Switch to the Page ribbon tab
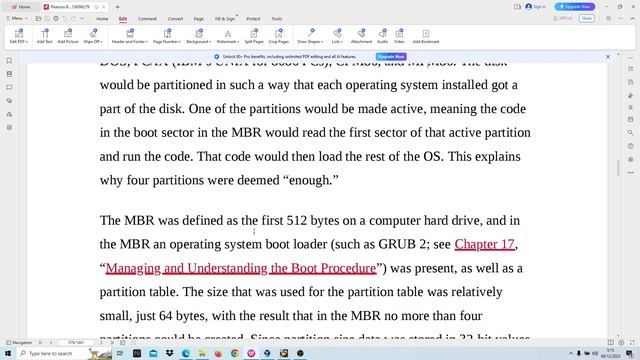Screen dimensions: 640x360 [199, 19]
